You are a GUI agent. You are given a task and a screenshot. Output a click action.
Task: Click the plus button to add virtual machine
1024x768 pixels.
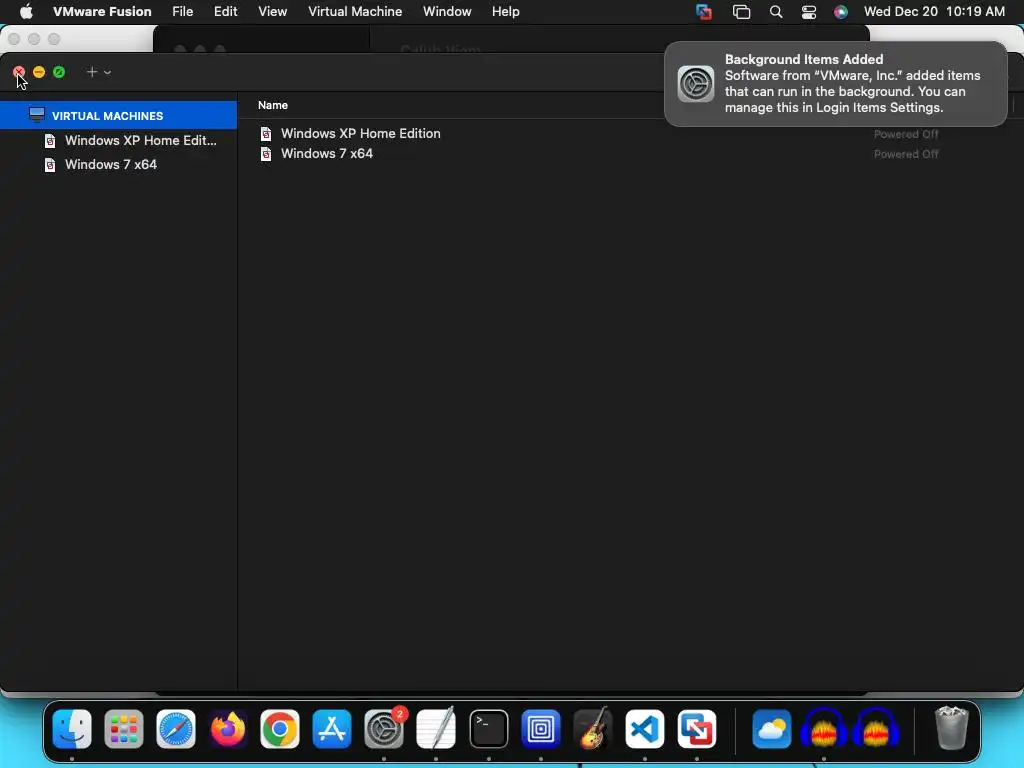92,72
